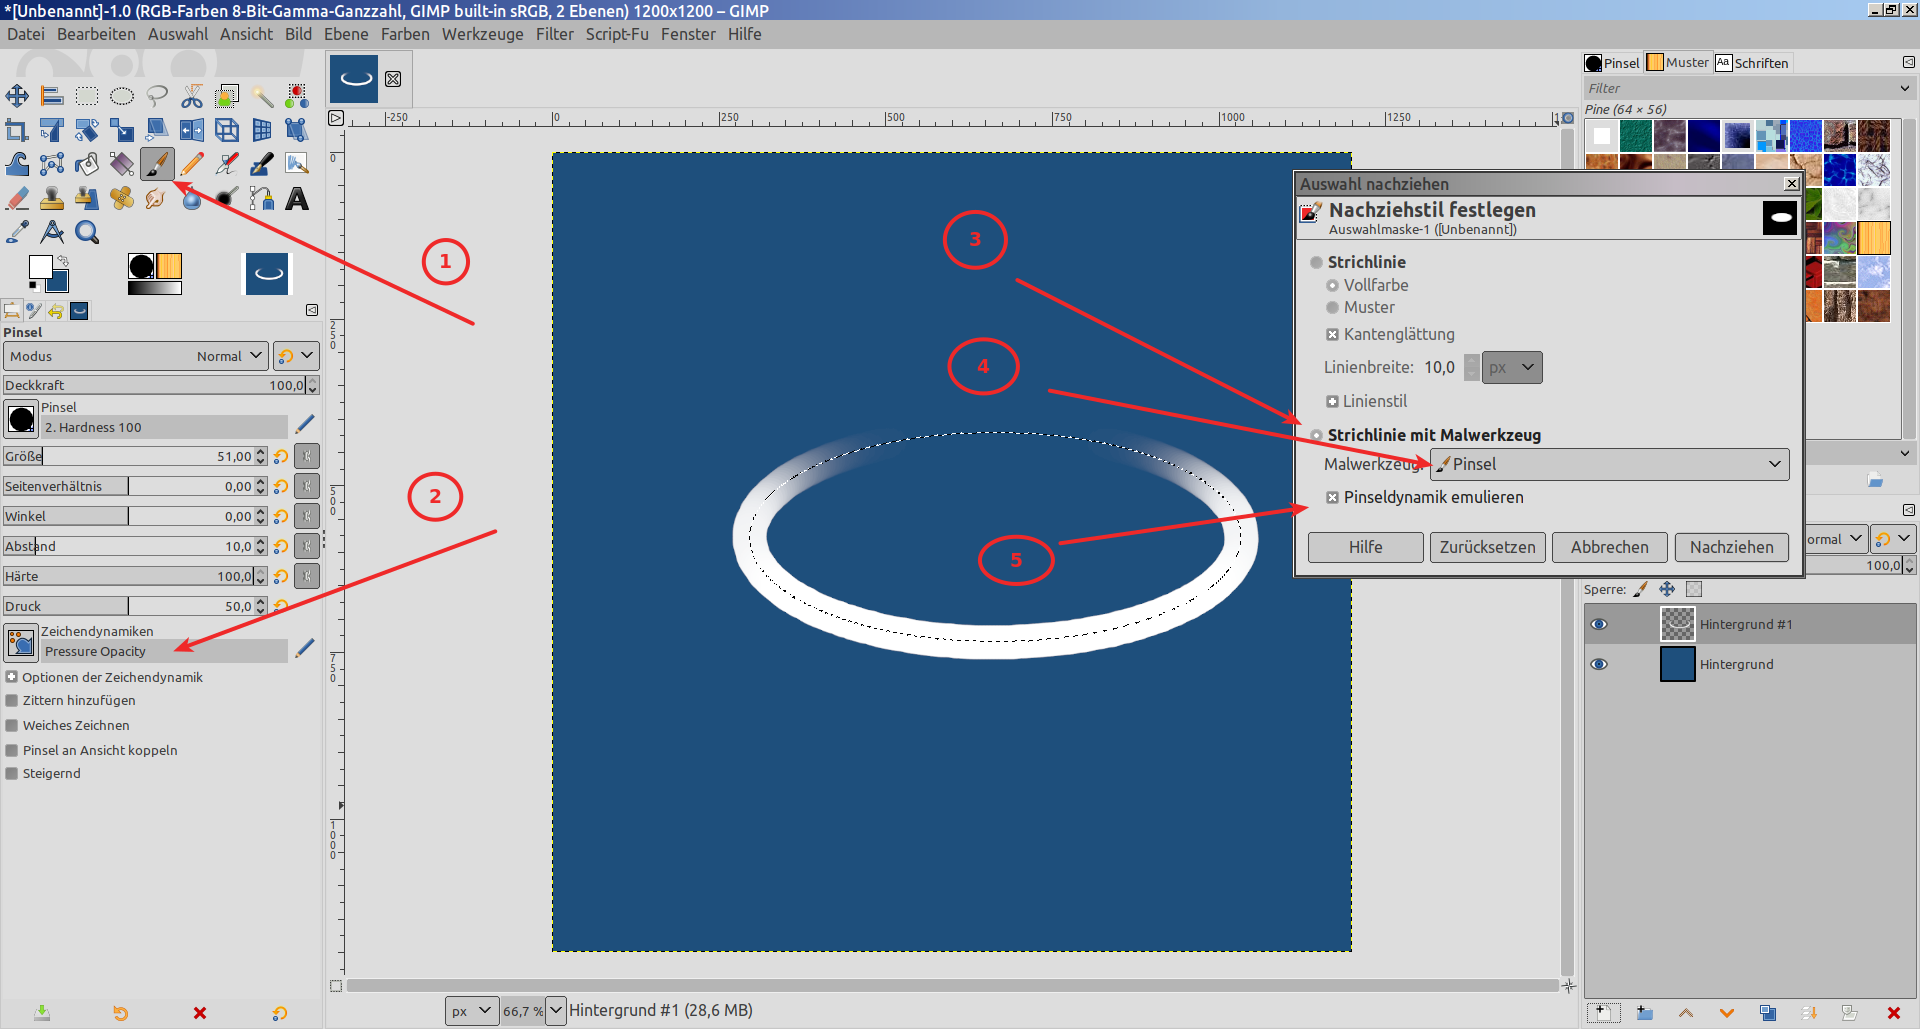This screenshot has width=1920, height=1029.
Task: Hide the Hintergrund #1 layer
Action: 1599,624
